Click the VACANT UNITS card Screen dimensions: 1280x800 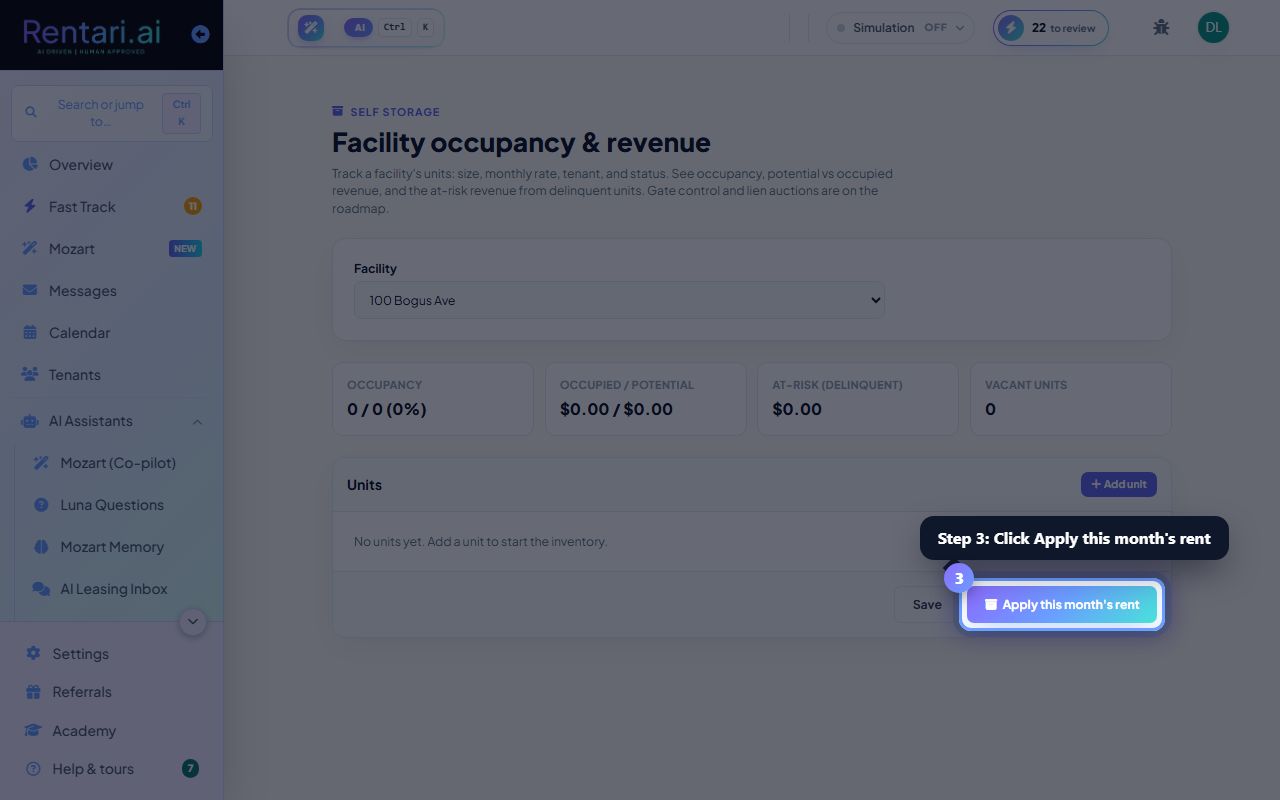1071,399
